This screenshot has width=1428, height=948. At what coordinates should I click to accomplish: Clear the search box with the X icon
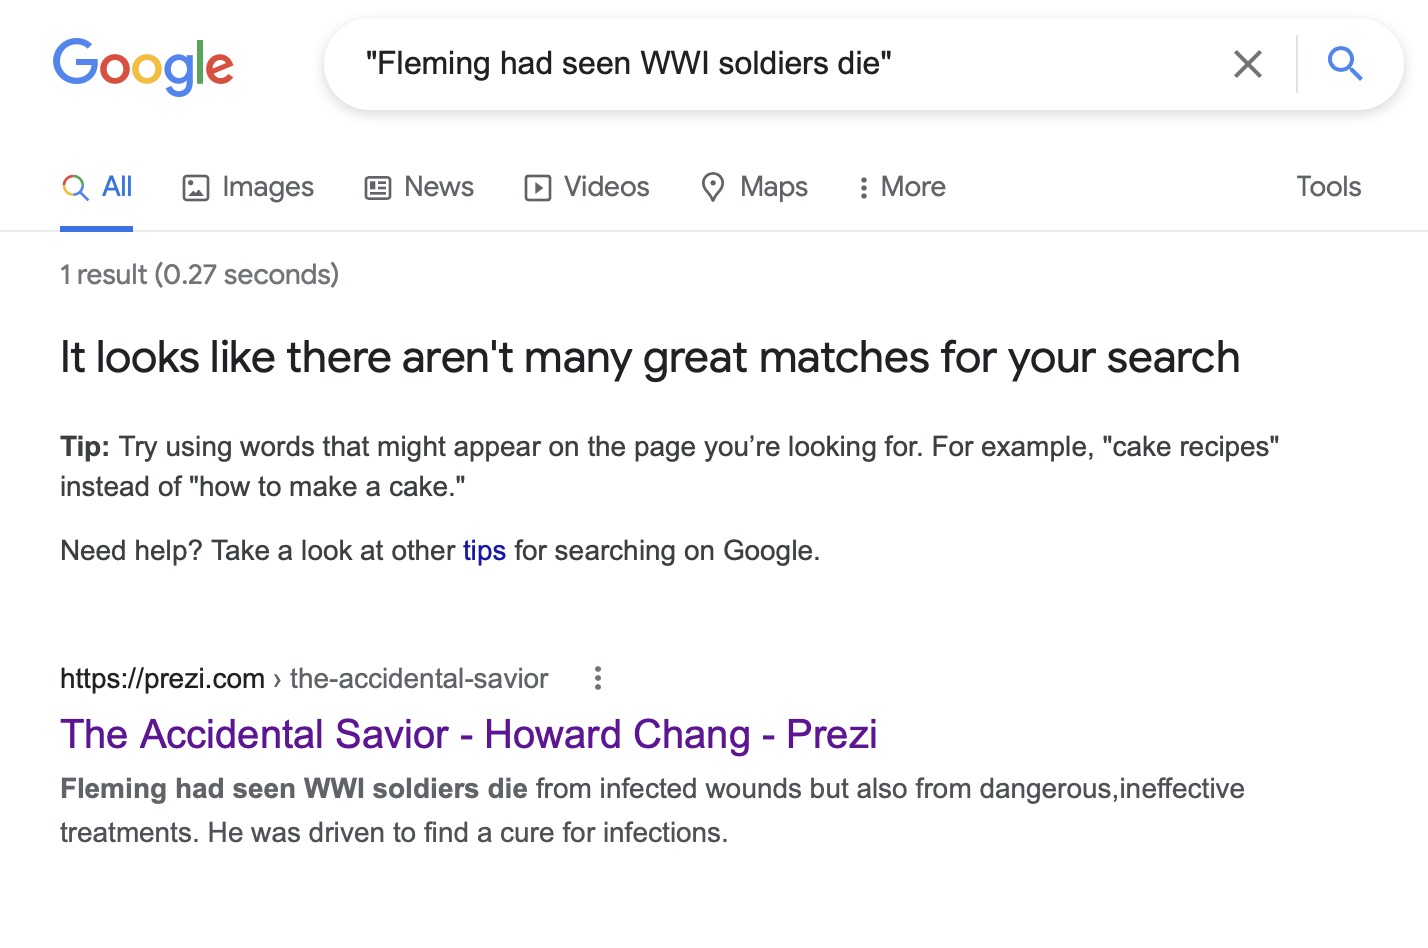1247,64
